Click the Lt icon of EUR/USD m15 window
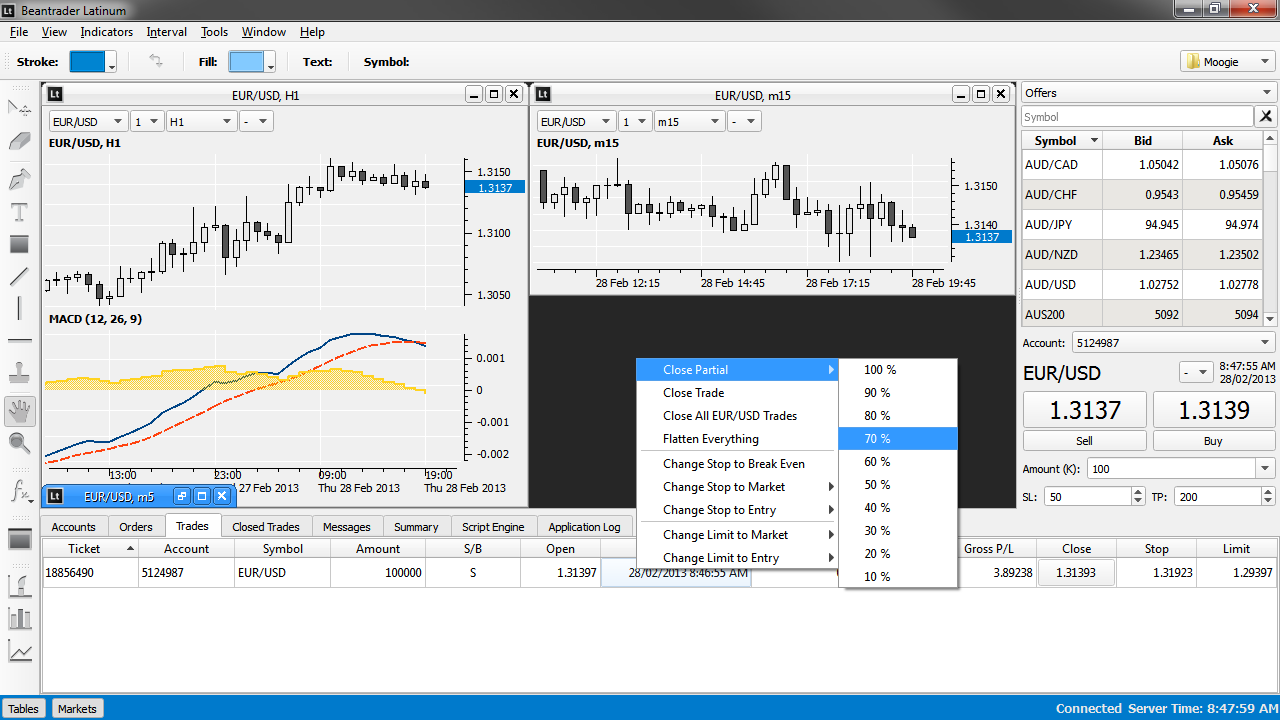1280x720 pixels. click(x=543, y=94)
